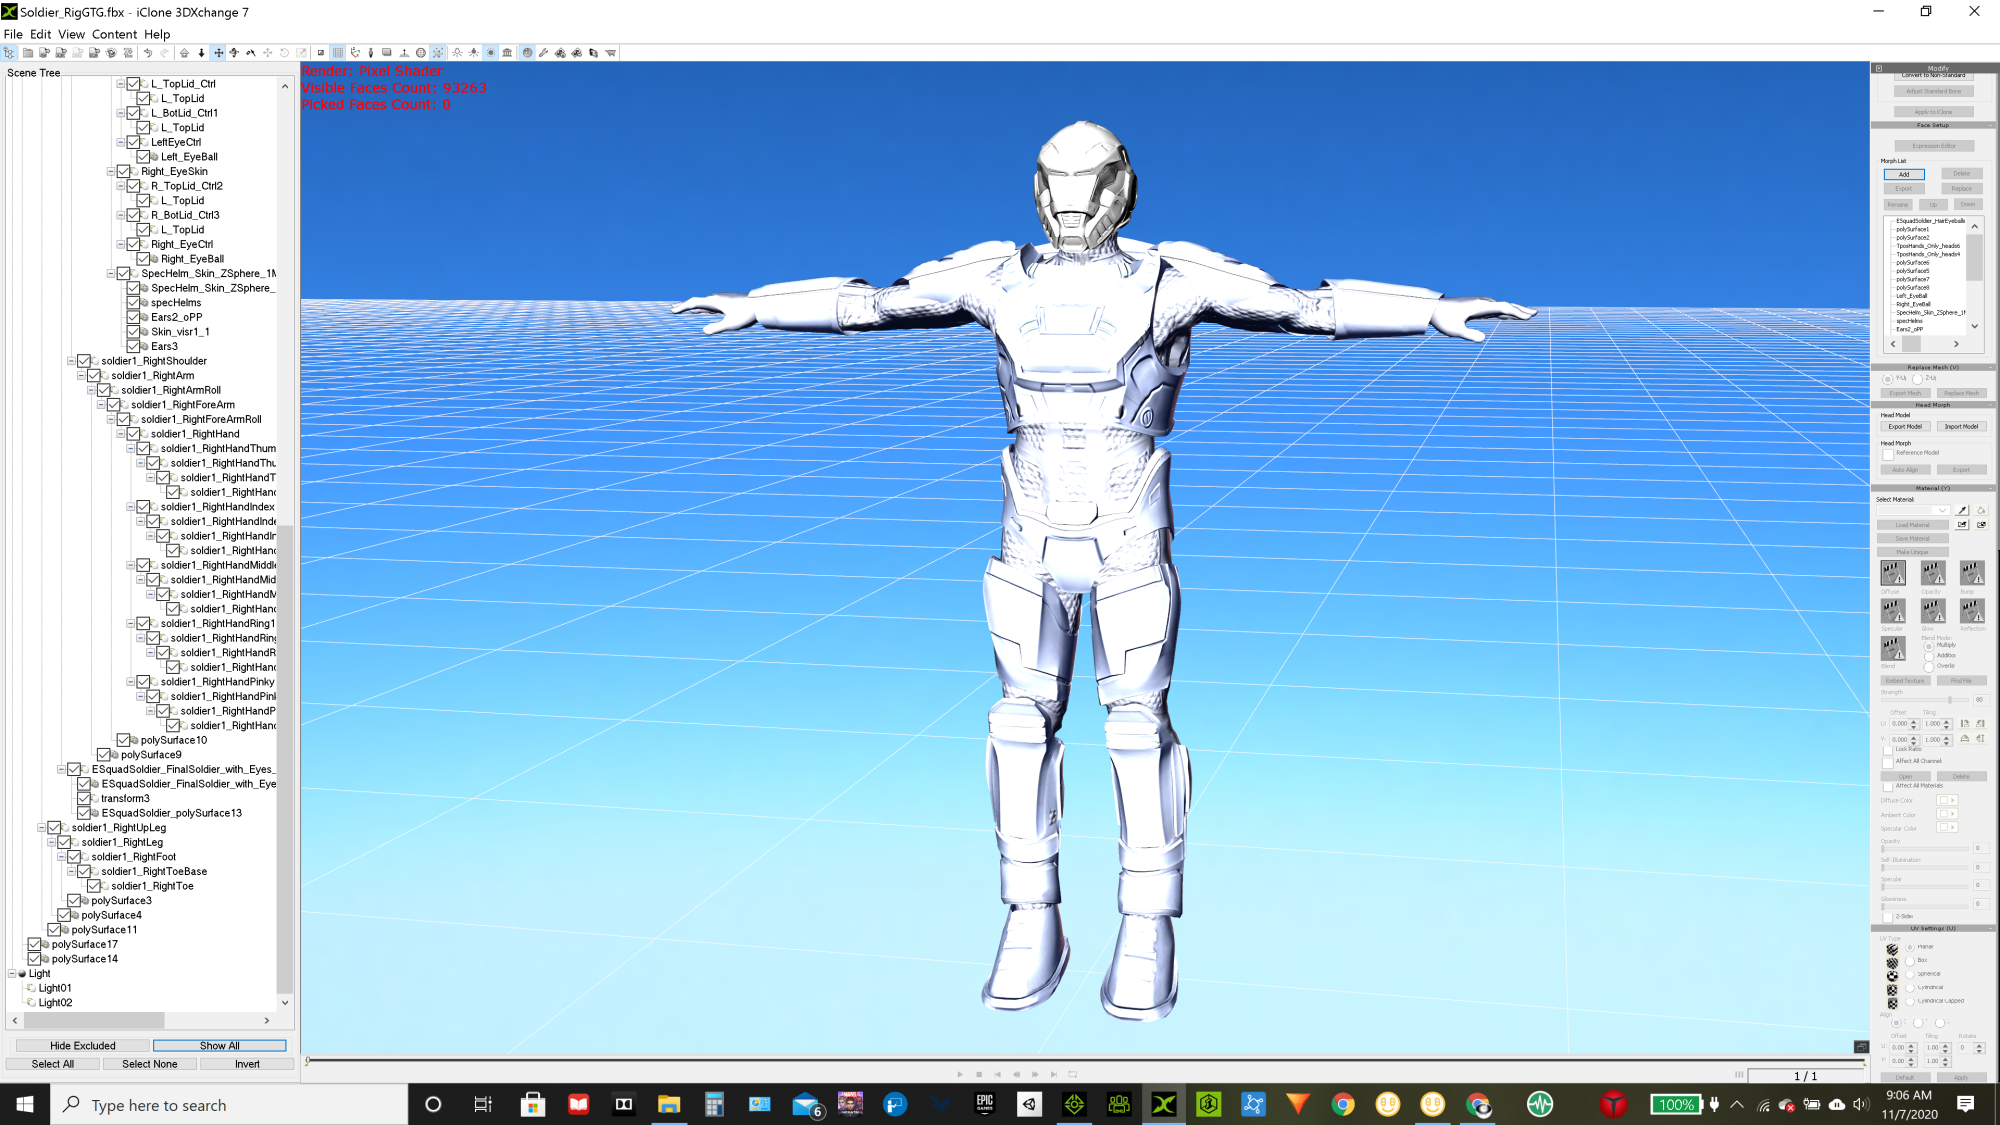
Task: Select the Multiply blend mode radio button
Action: [x=1929, y=646]
